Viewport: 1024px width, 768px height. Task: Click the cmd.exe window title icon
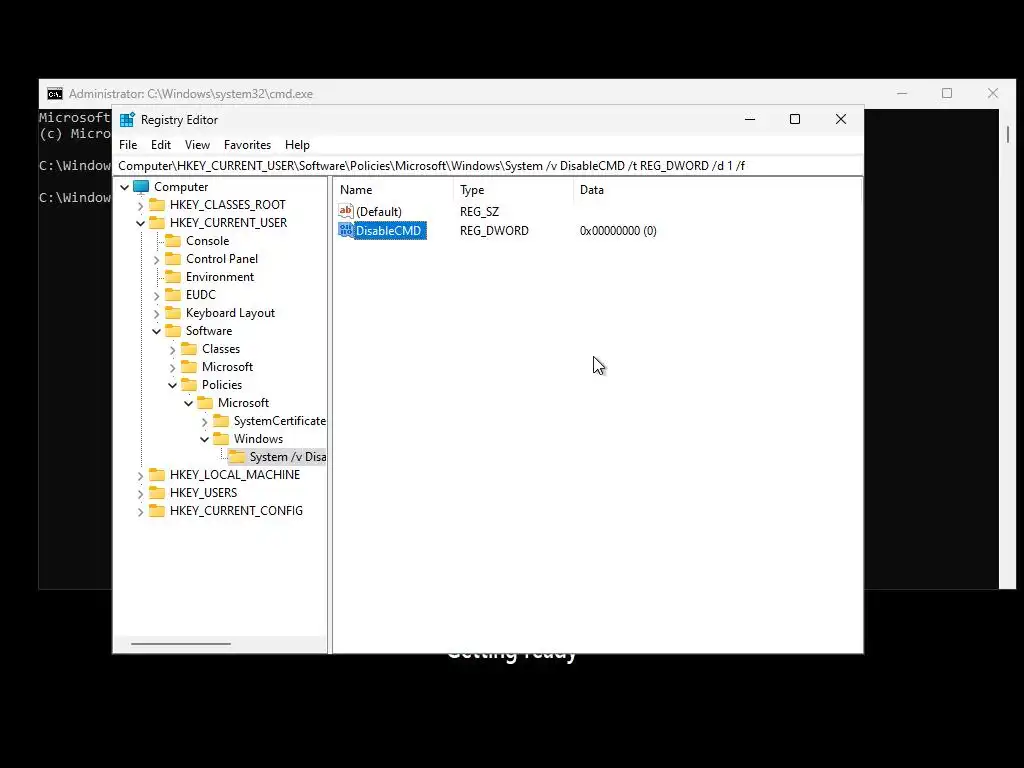tap(55, 94)
